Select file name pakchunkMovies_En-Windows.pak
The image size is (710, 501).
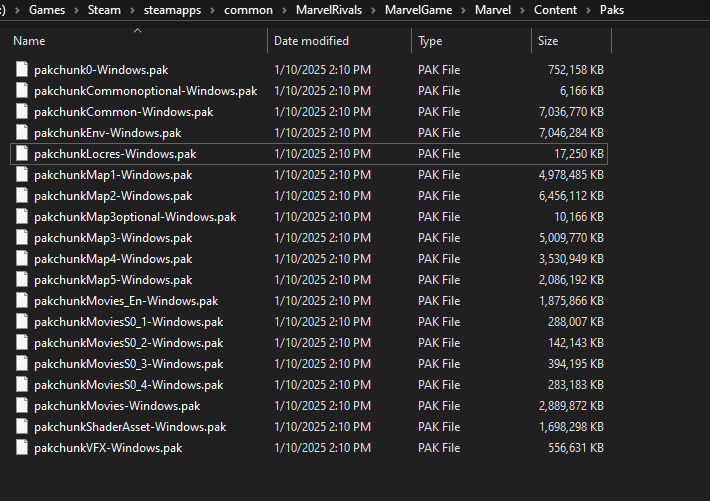click(126, 301)
